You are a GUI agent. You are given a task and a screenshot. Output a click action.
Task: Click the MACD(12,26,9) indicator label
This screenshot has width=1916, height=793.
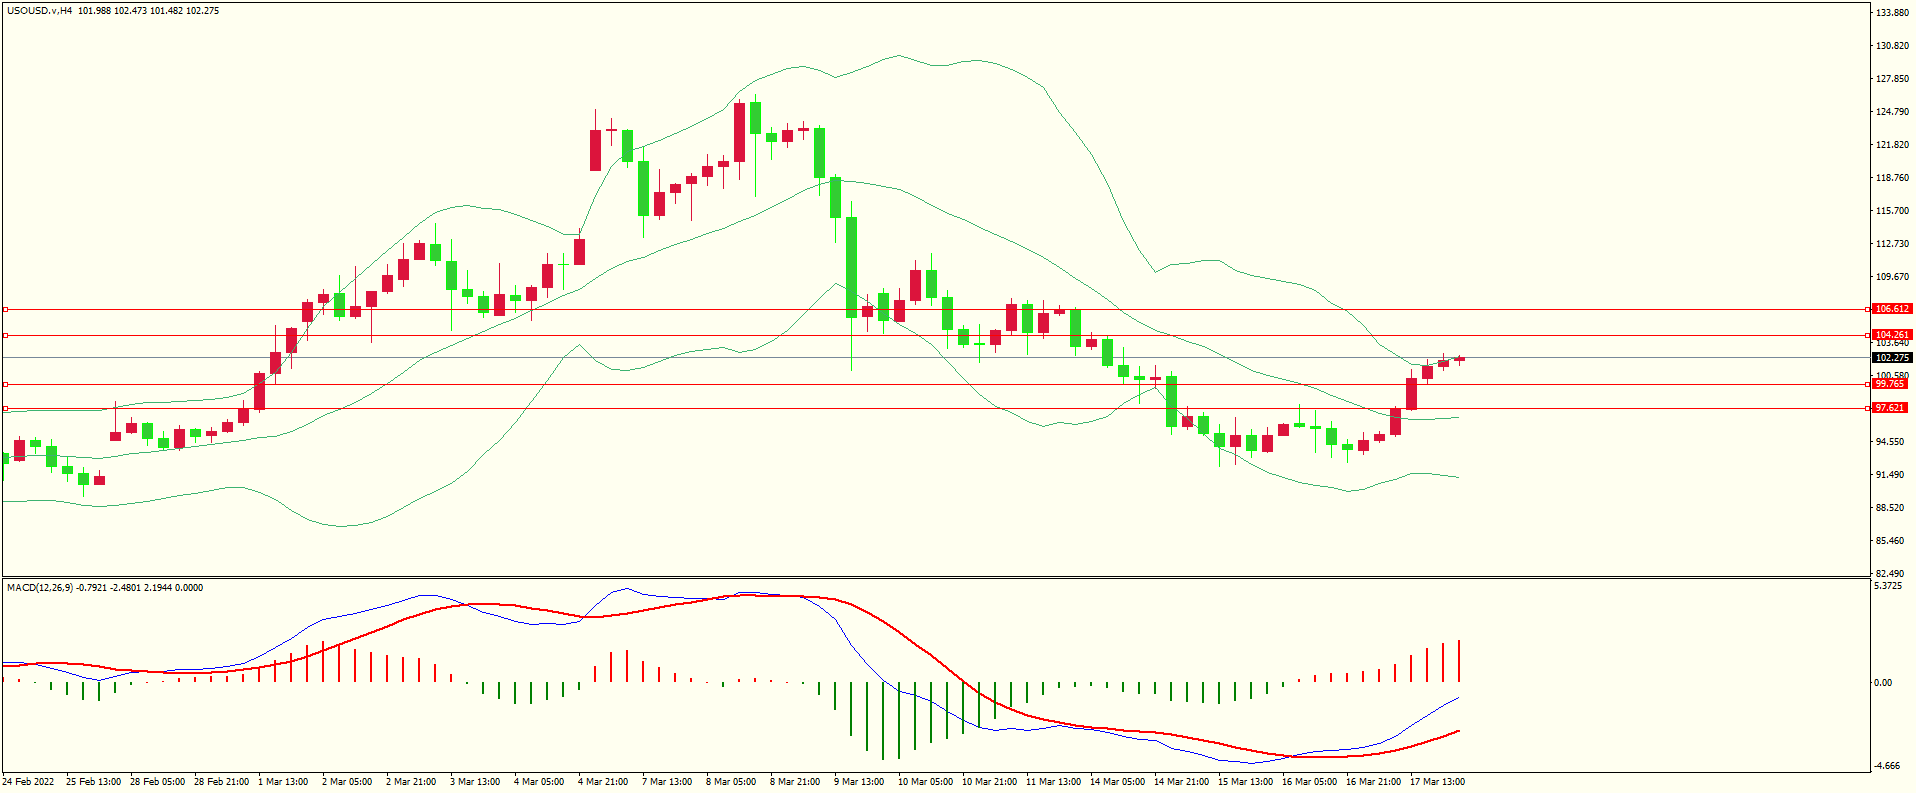[x=40, y=588]
